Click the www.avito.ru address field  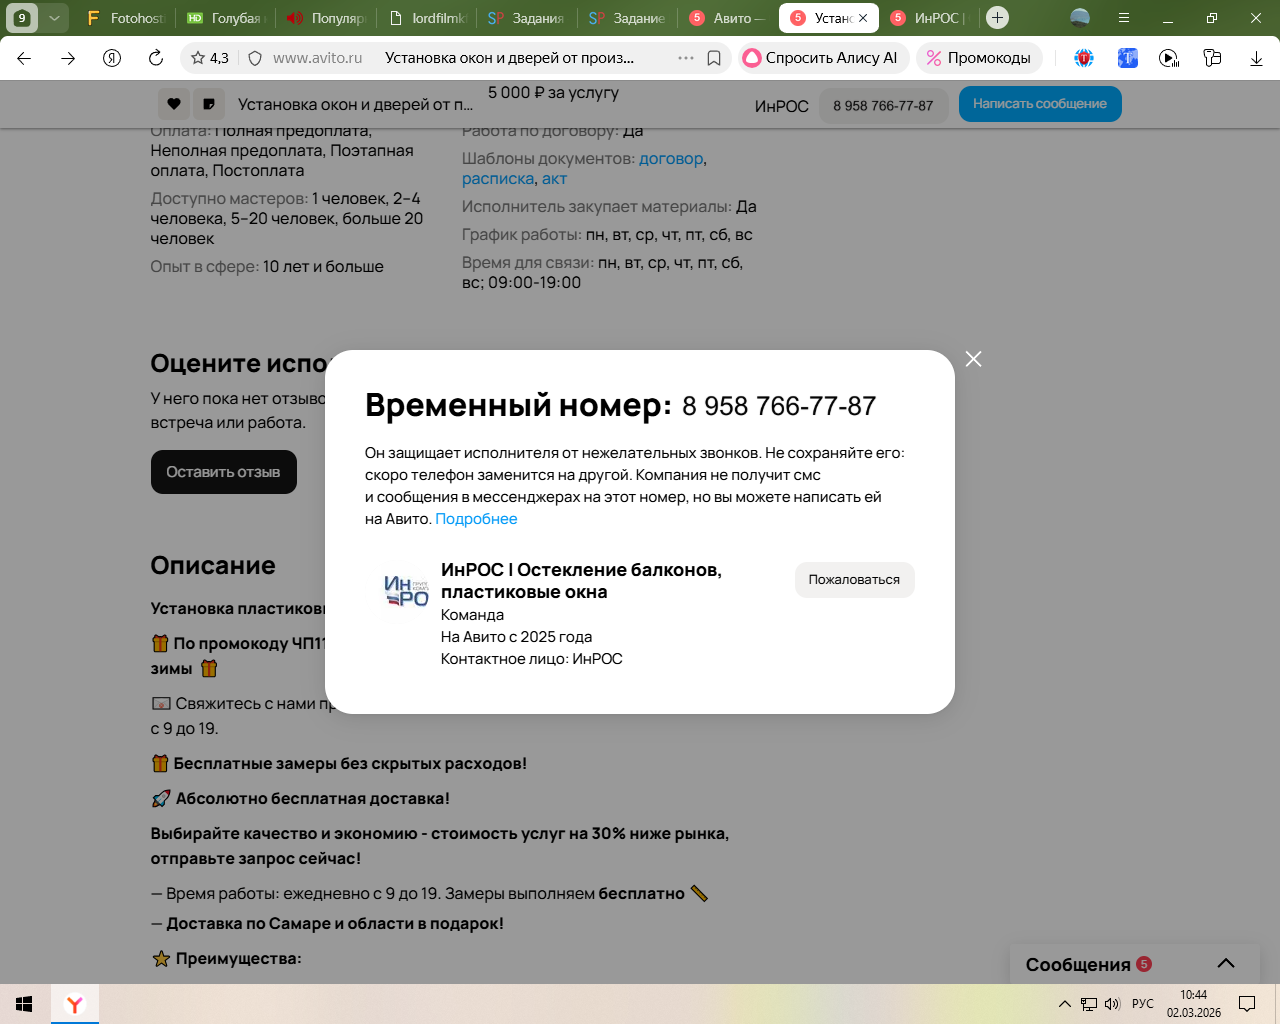tap(318, 58)
